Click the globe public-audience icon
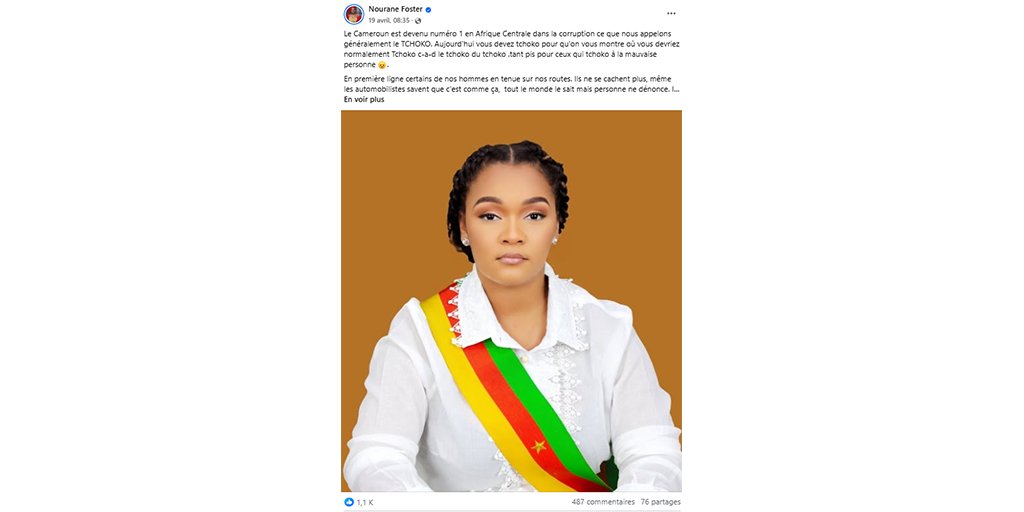The width and height of the screenshot is (1024, 512). tap(418, 20)
